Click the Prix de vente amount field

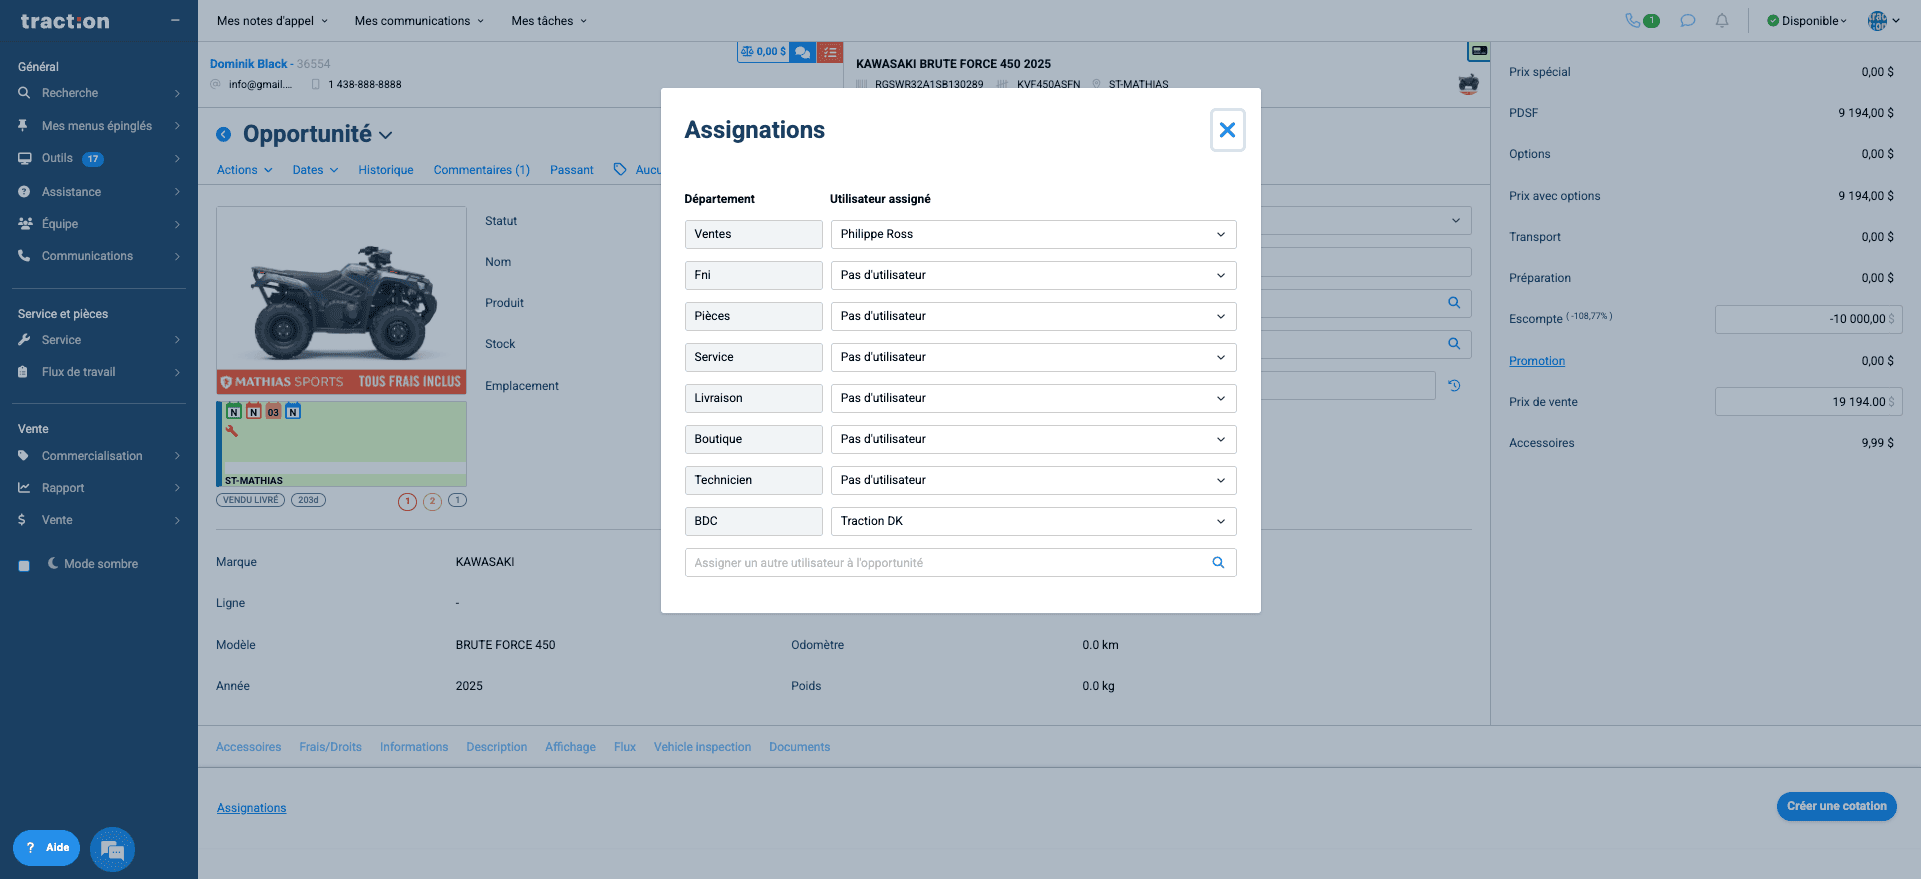[1808, 402]
